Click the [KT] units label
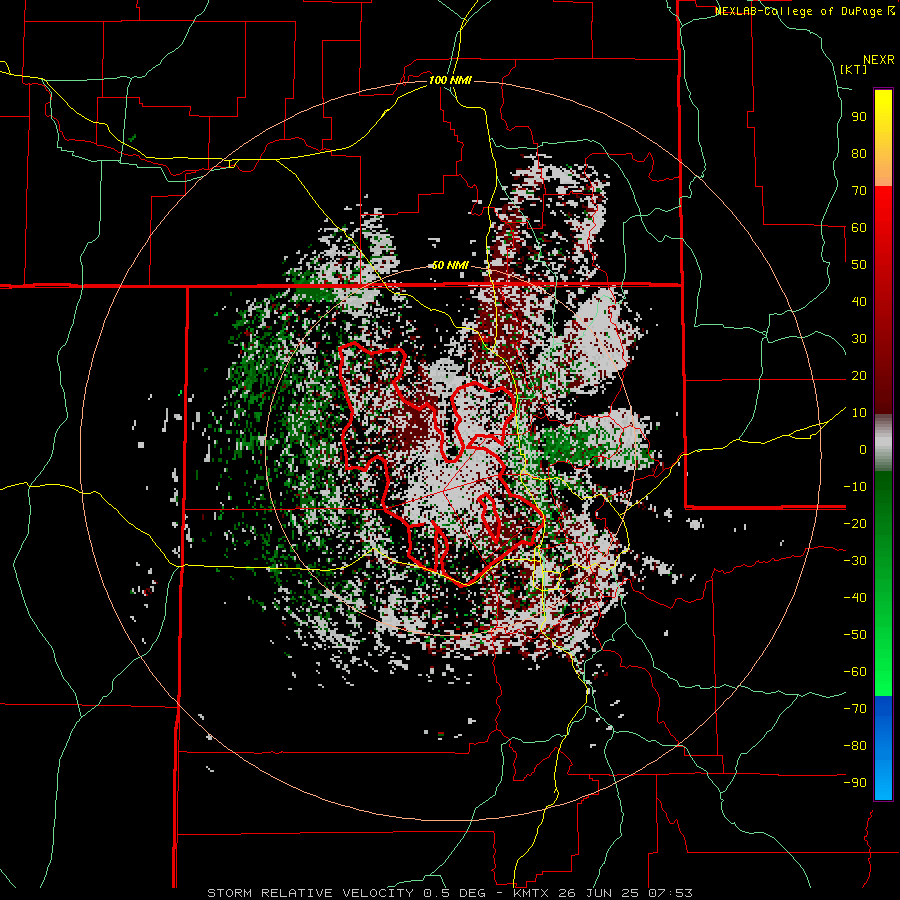 point(854,69)
